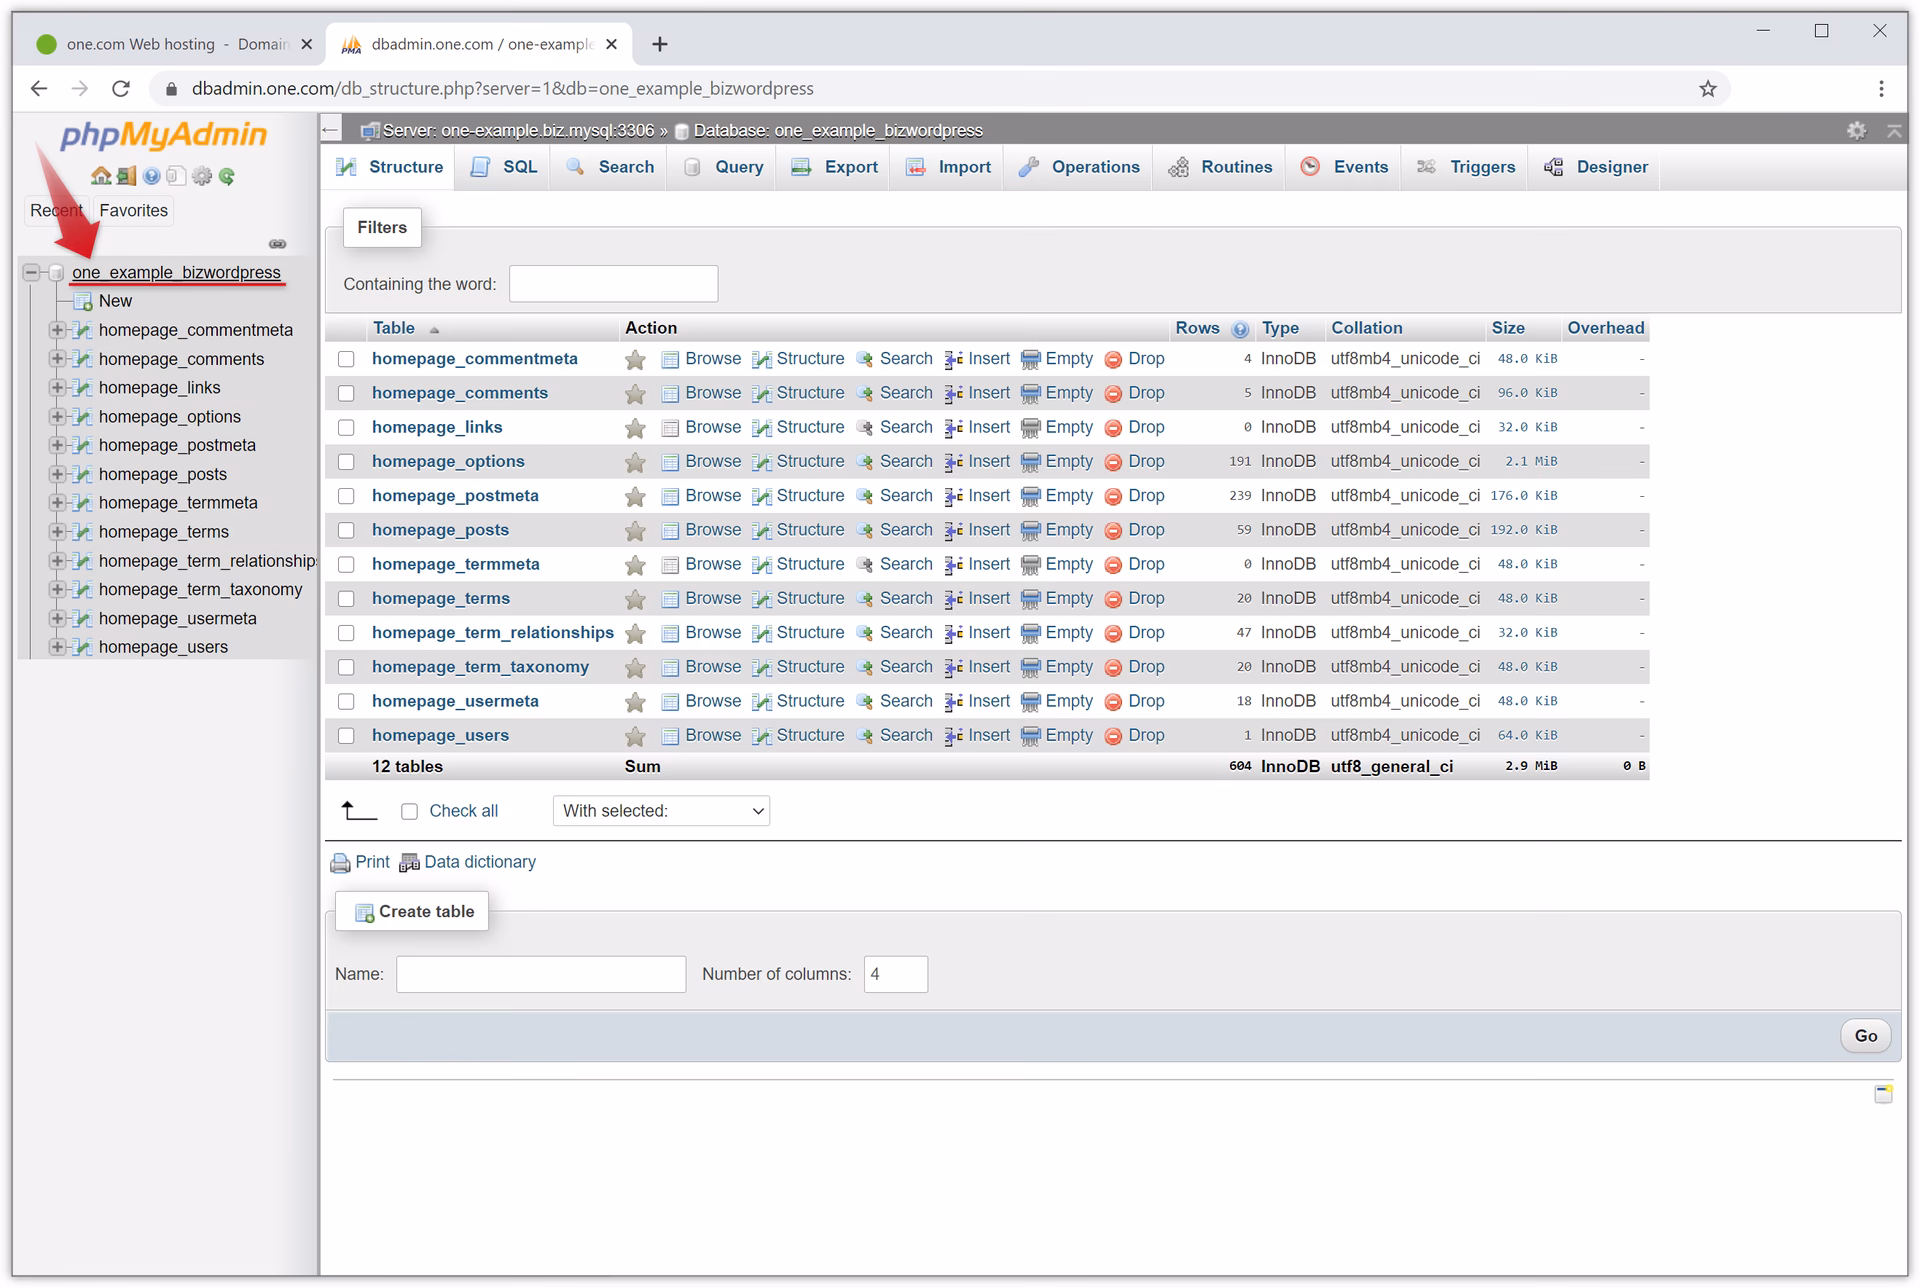Open page settings gear in top bar
The width and height of the screenshot is (1920, 1288).
pos(1856,131)
